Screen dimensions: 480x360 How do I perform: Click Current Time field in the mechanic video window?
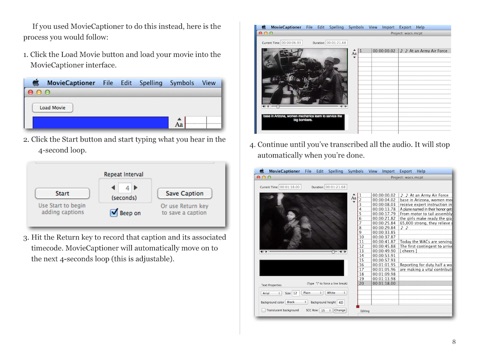point(291,43)
